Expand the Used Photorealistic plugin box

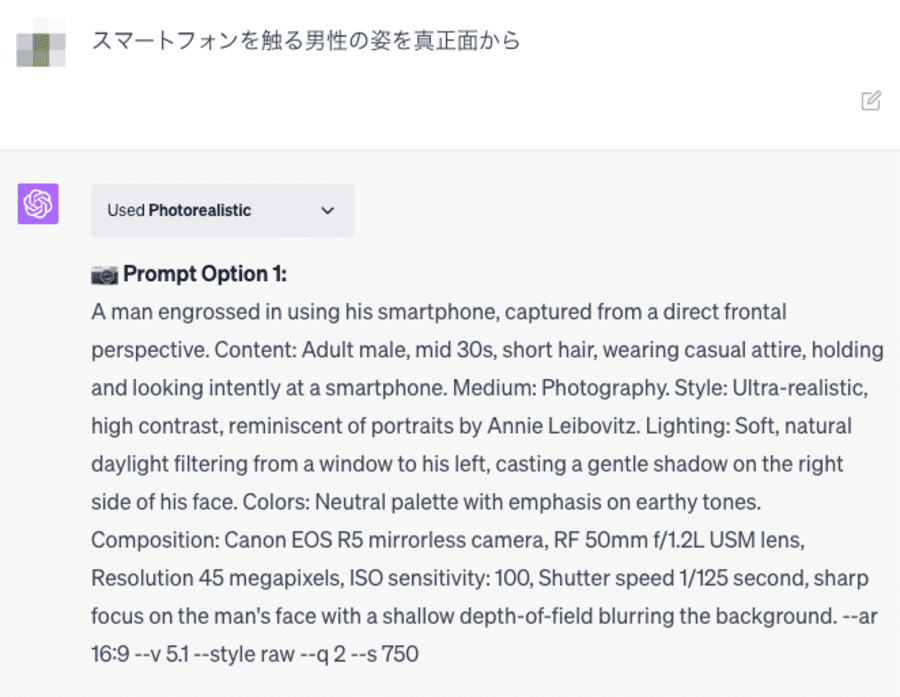pos(223,210)
